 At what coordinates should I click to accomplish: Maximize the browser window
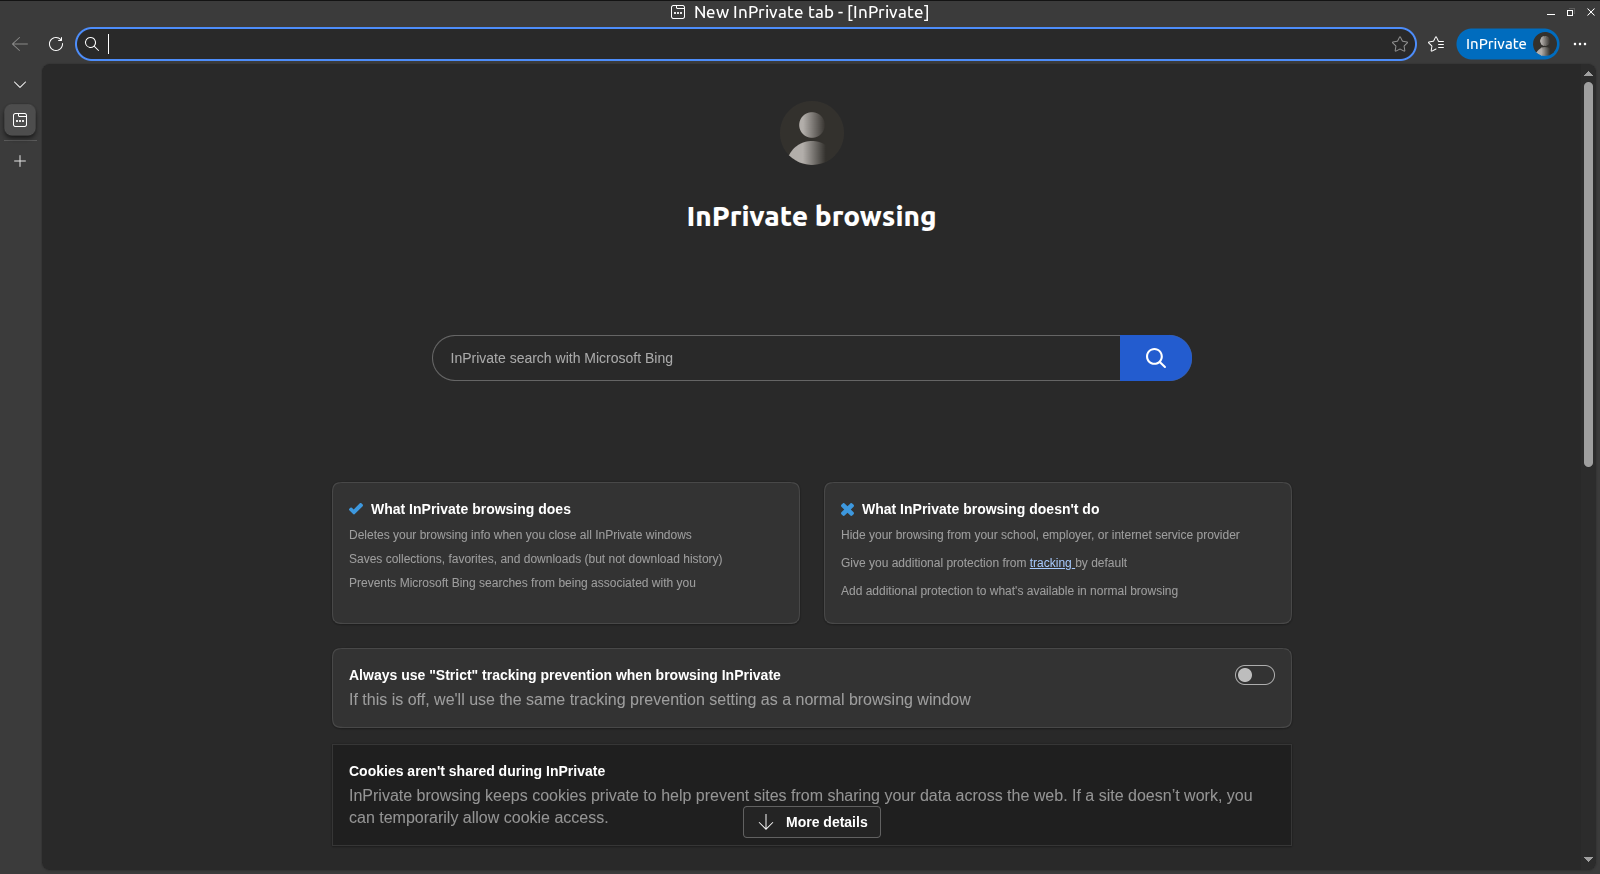point(1570,13)
